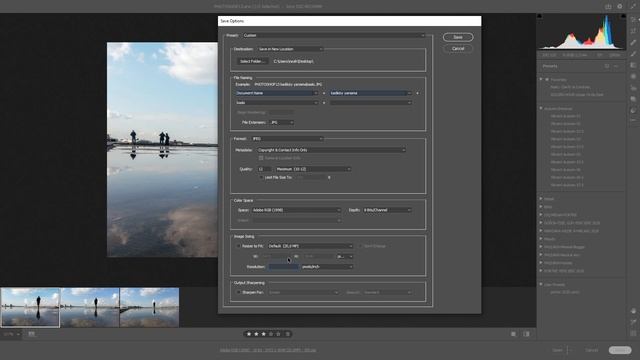Toggle filmstrip icon at bottom left

[31, 334]
